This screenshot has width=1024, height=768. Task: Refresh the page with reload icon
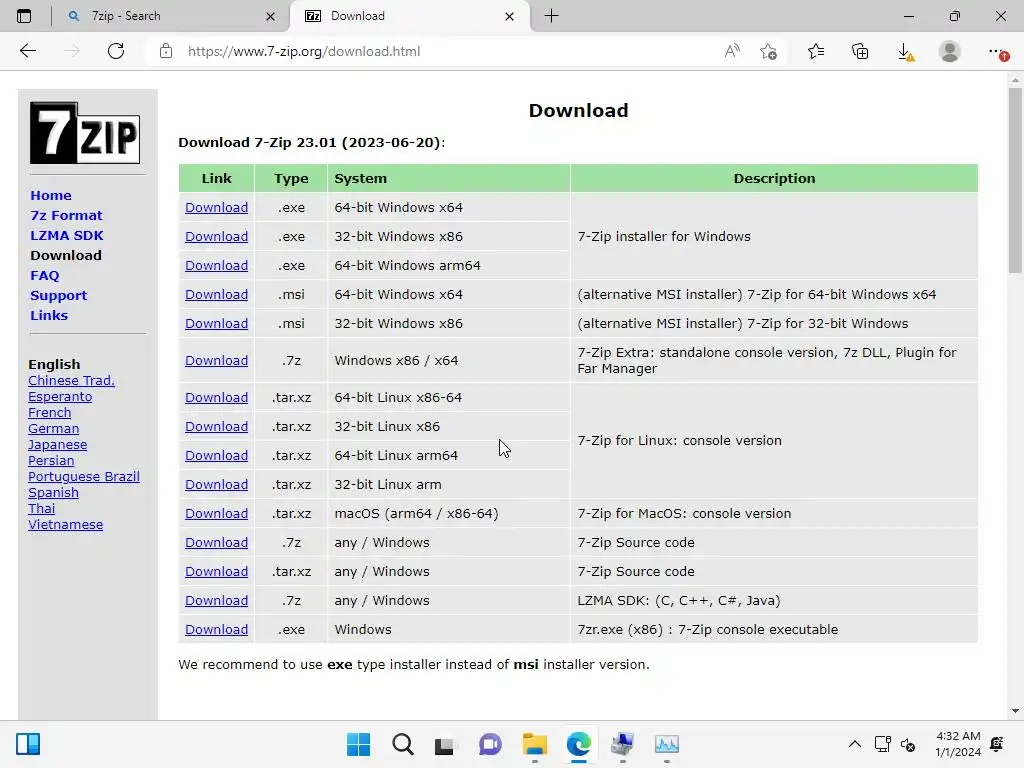click(116, 51)
